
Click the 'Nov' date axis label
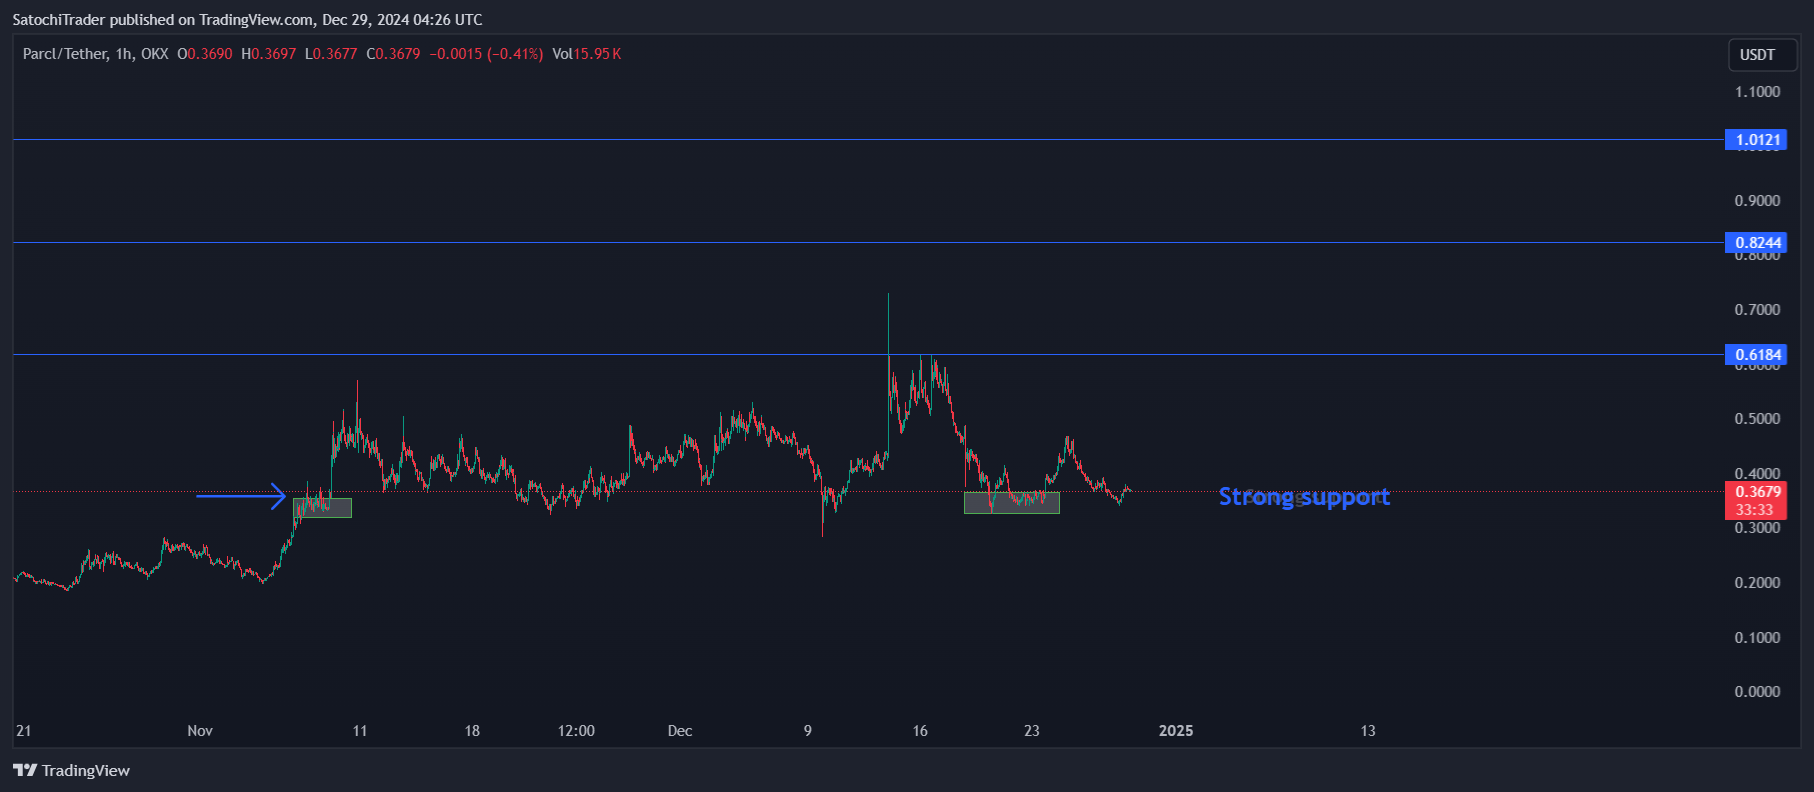pyautogui.click(x=200, y=731)
